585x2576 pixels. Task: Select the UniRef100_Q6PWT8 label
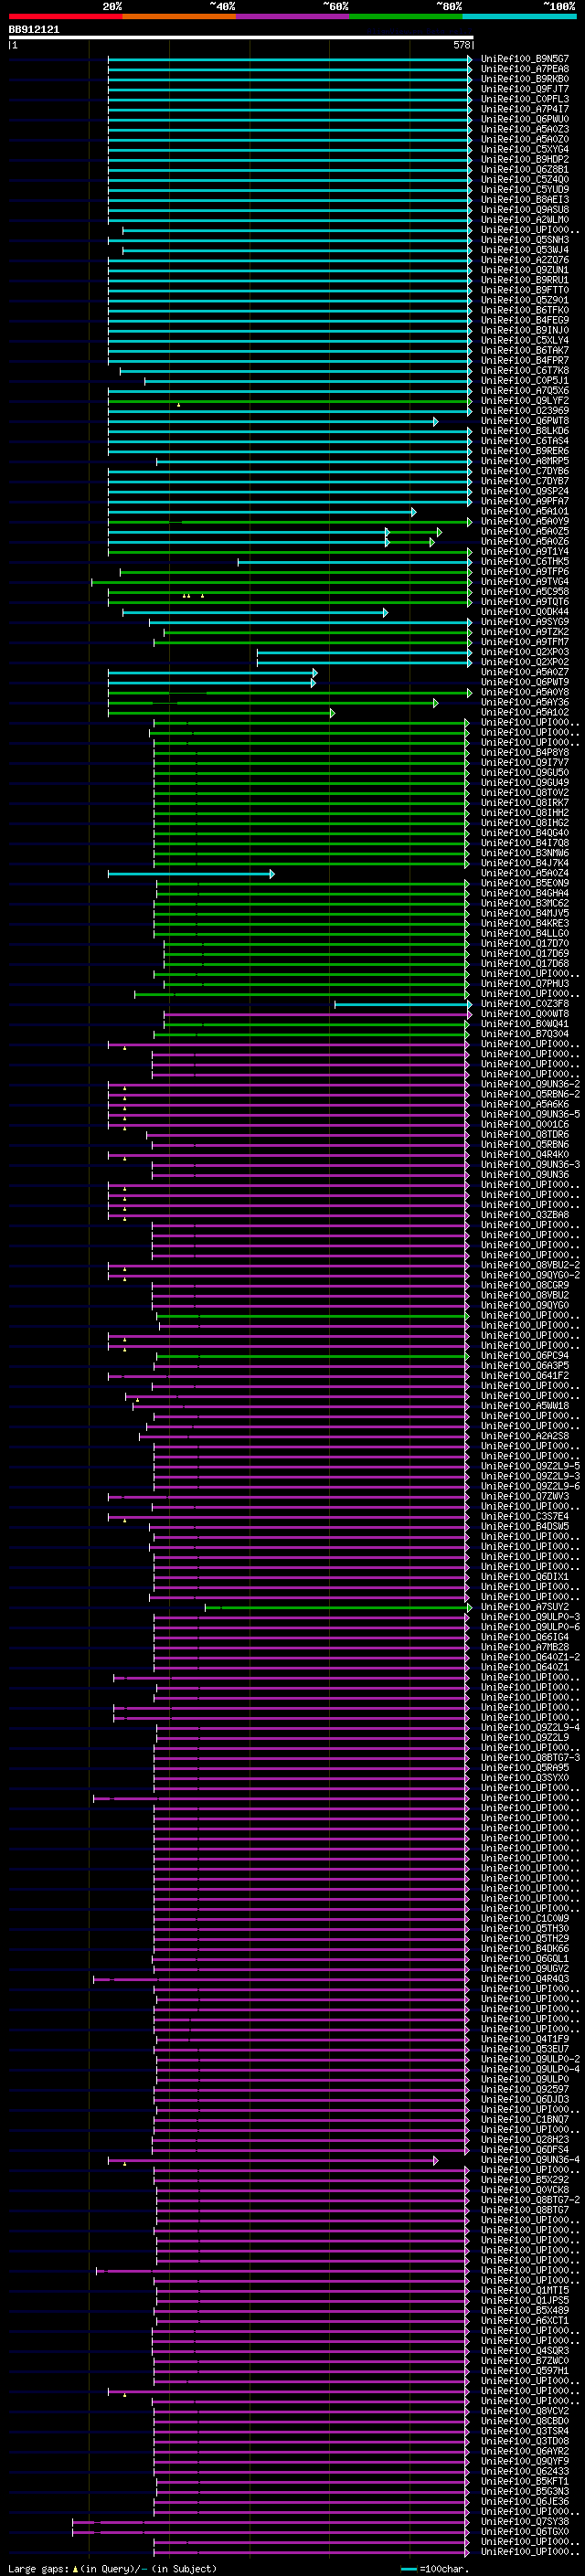click(525, 421)
